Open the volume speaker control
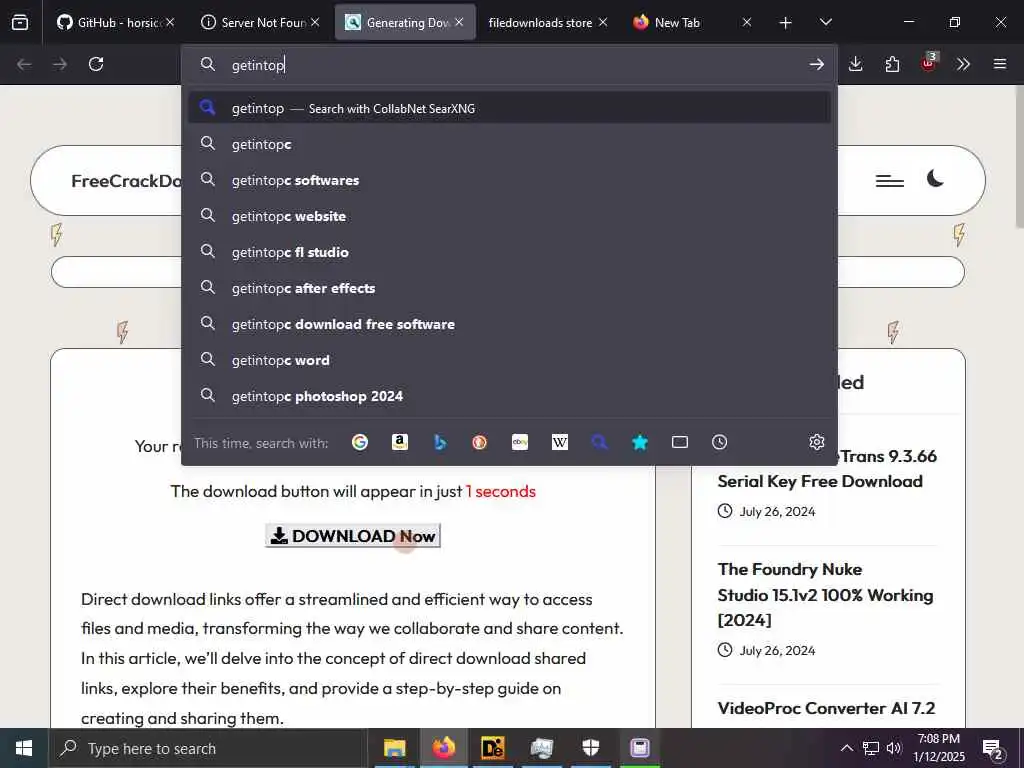Image resolution: width=1024 pixels, height=768 pixels. tap(894, 748)
